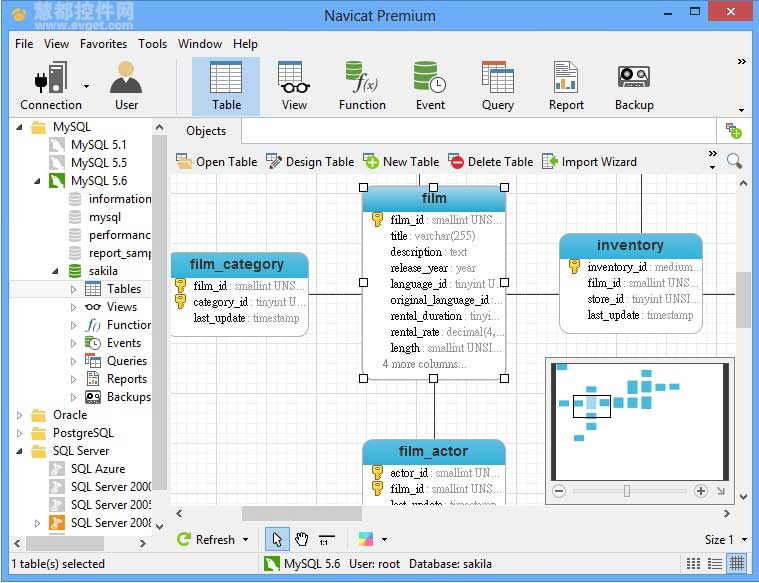Collapse the MySQL 5.6 connection node

pos(37,181)
